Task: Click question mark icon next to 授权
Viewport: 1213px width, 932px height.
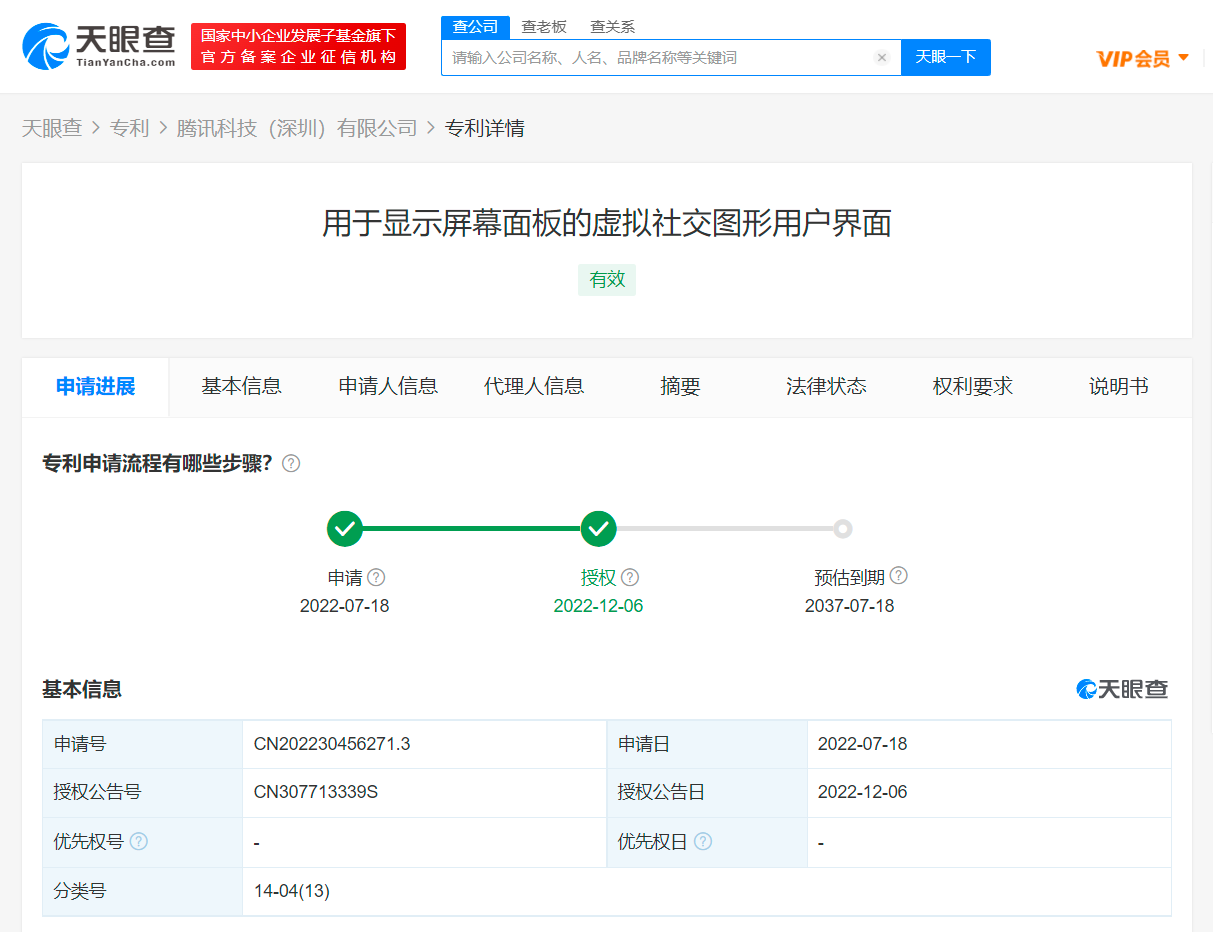Action: 630,578
